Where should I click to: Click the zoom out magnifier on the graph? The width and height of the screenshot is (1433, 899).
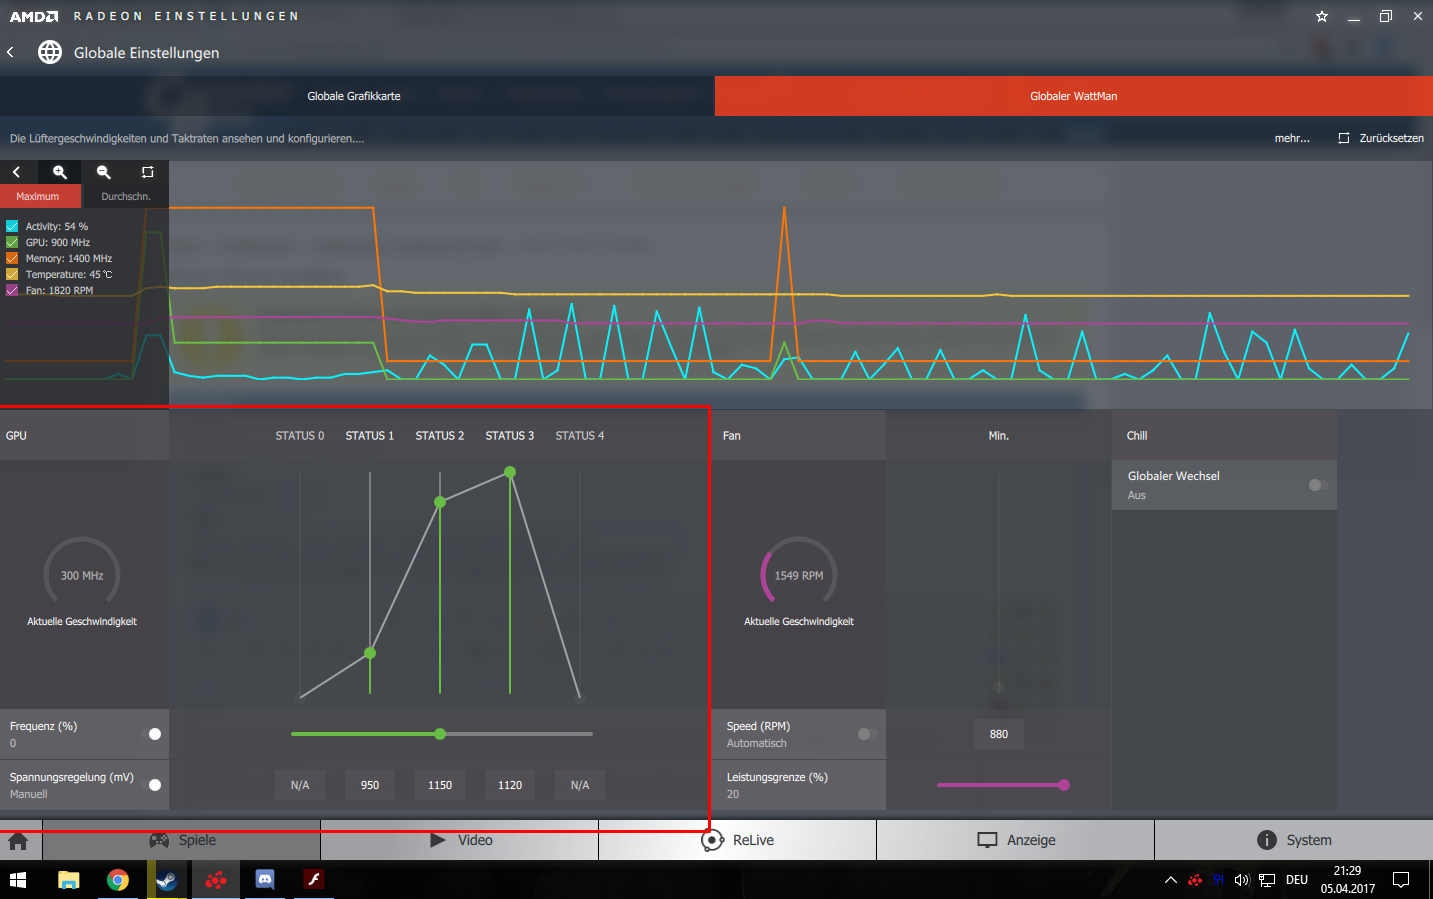104,172
